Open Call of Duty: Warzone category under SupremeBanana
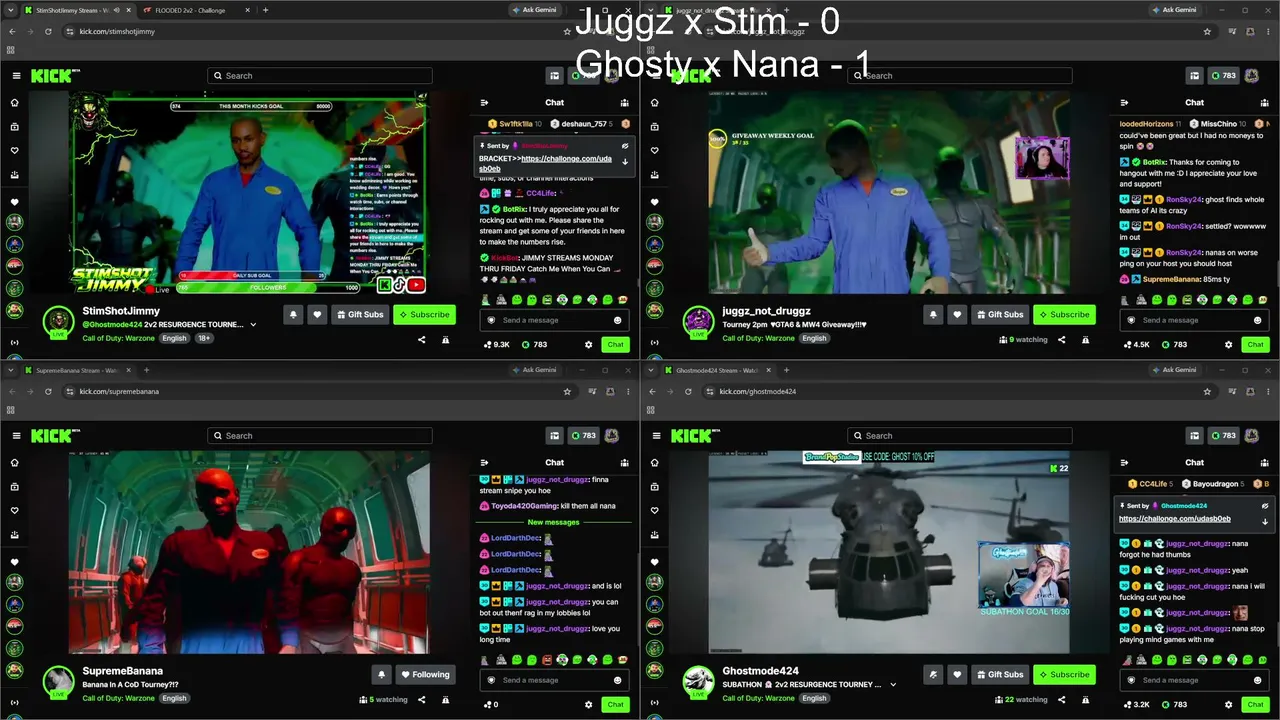The image size is (1280, 720). (x=118, y=698)
